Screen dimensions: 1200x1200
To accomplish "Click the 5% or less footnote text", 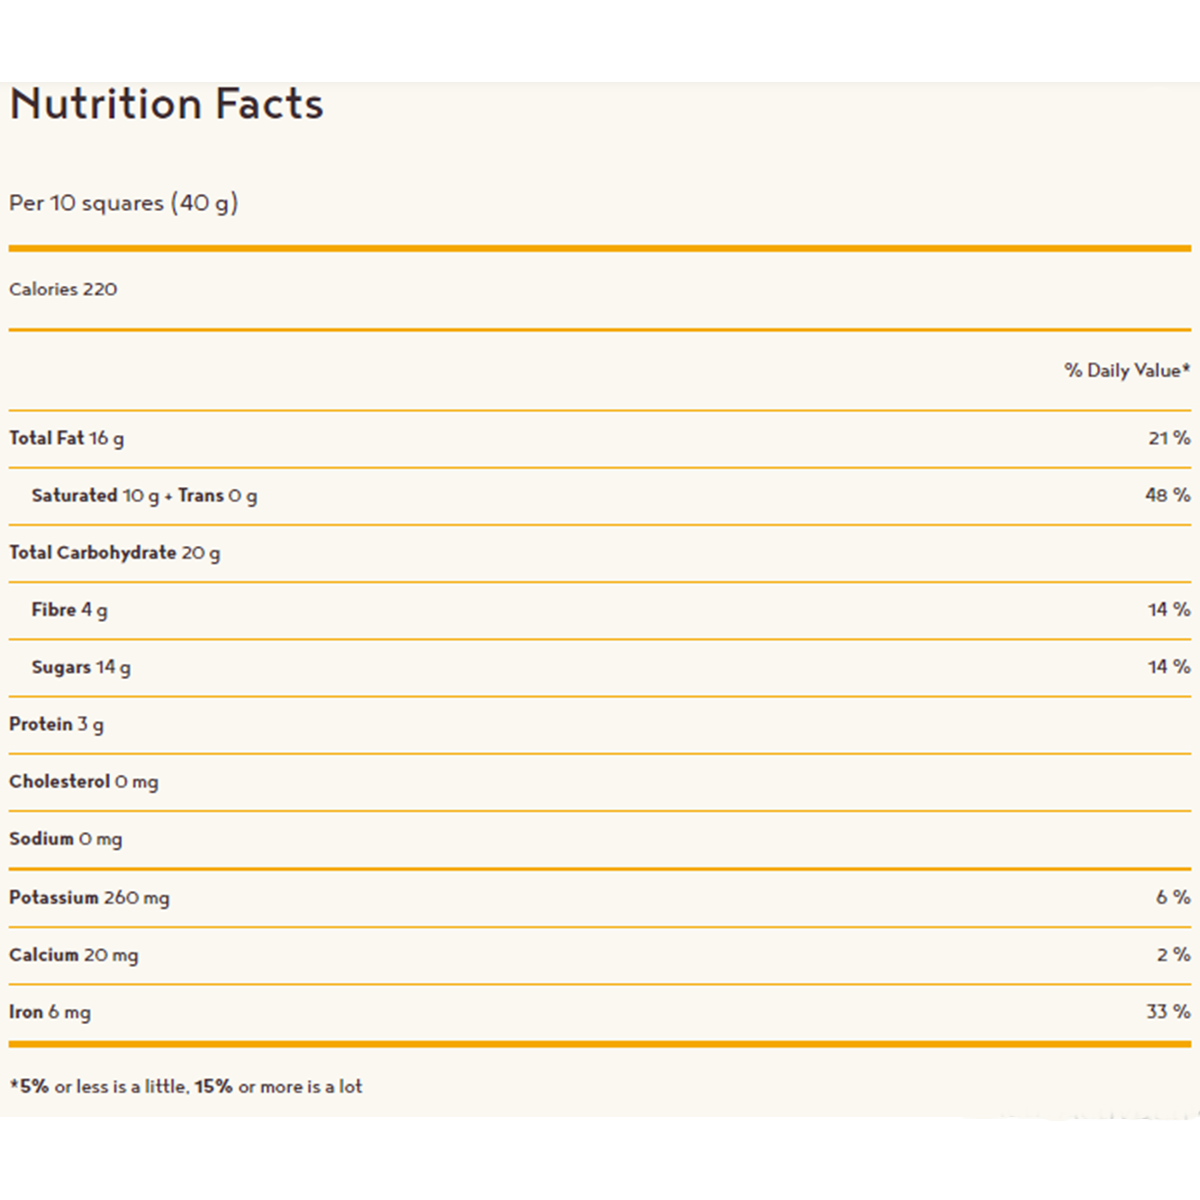I will pyautogui.click(x=186, y=1086).
